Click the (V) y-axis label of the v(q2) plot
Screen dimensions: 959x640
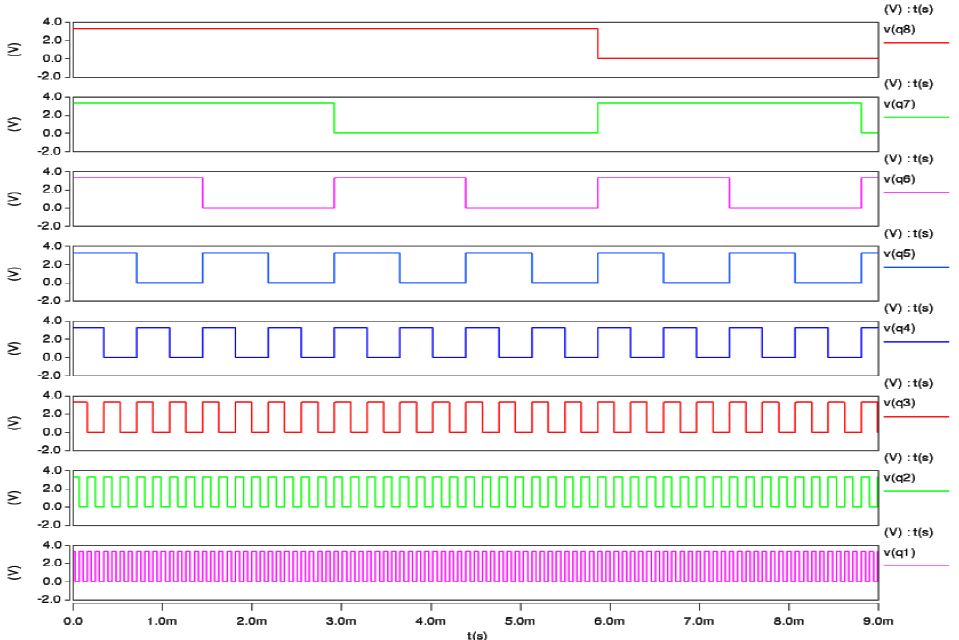(13, 497)
